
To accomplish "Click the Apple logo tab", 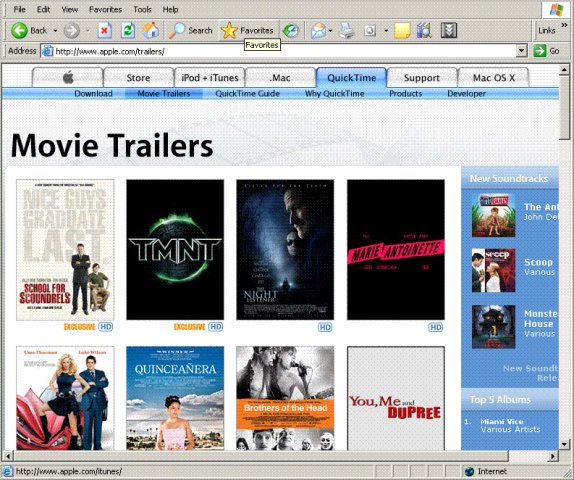I will pyautogui.click(x=68, y=78).
